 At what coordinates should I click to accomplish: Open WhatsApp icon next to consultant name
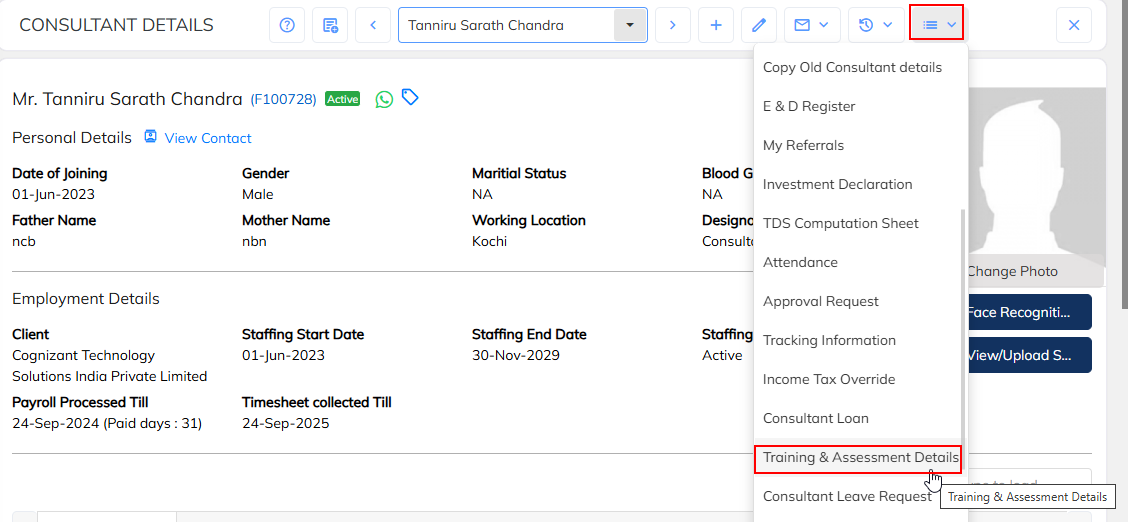click(384, 99)
